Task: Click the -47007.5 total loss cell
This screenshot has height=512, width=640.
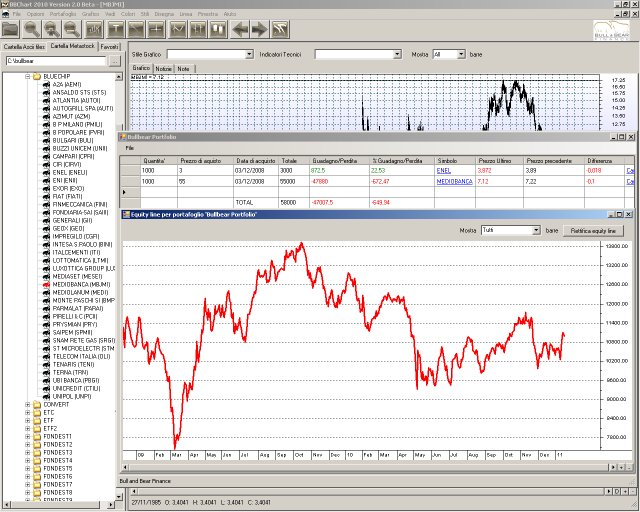Action: 339,203
